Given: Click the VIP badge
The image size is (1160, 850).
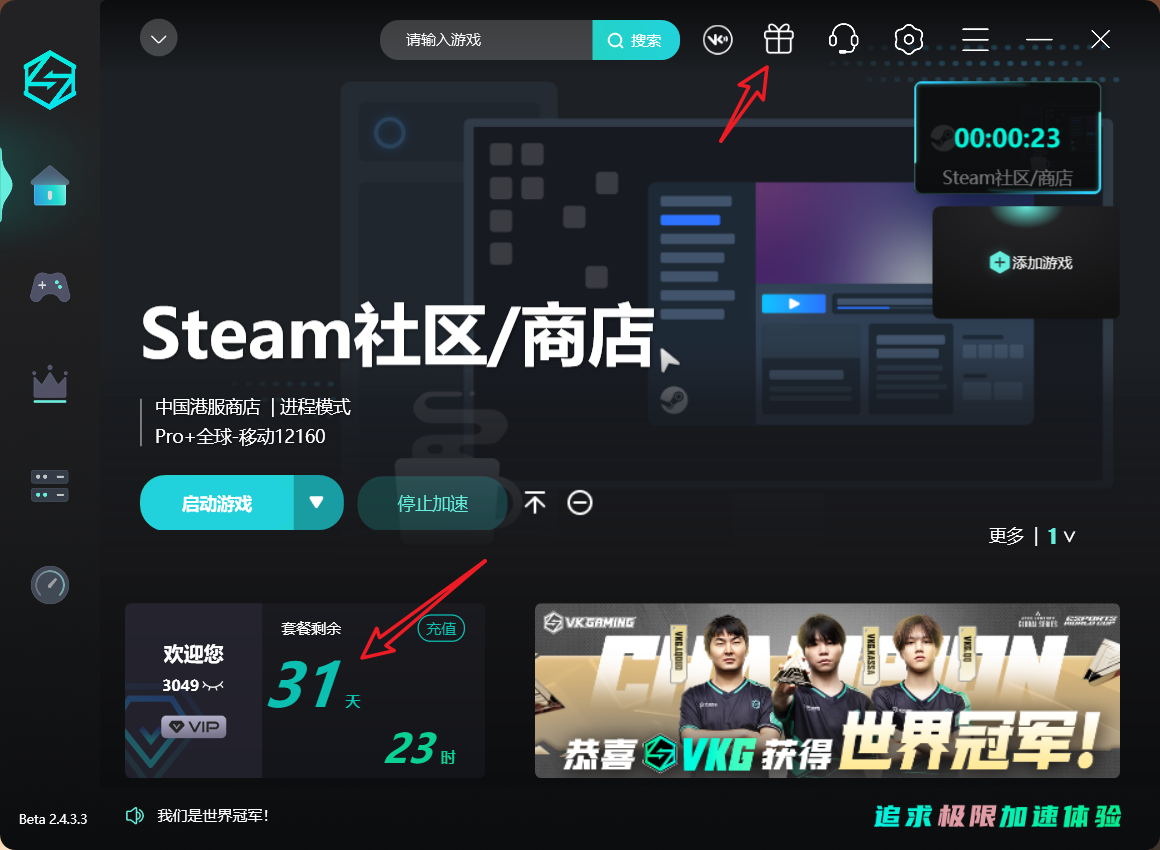Looking at the screenshot, I should point(194,726).
